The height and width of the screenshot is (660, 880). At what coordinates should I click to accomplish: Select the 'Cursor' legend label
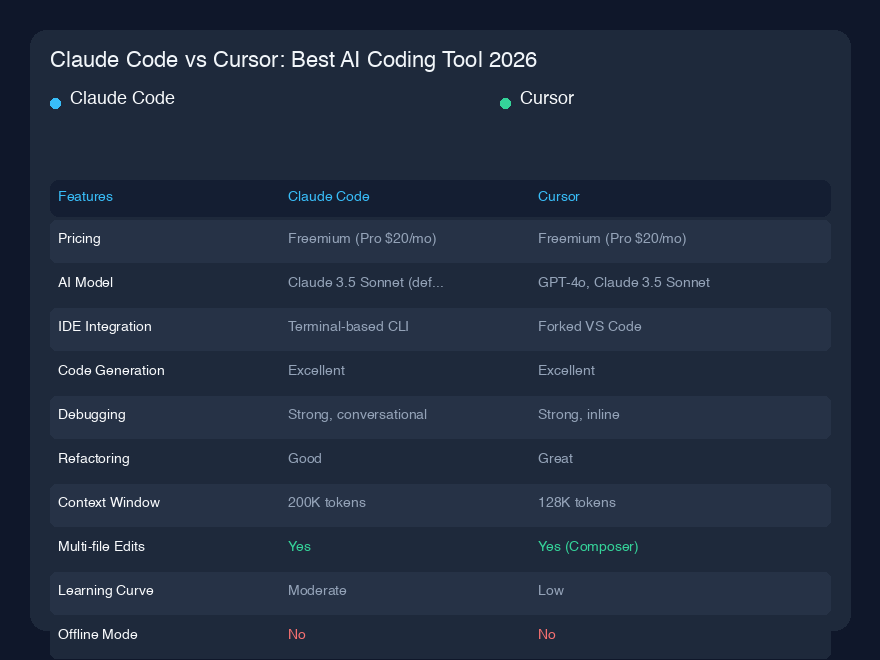[x=547, y=98]
